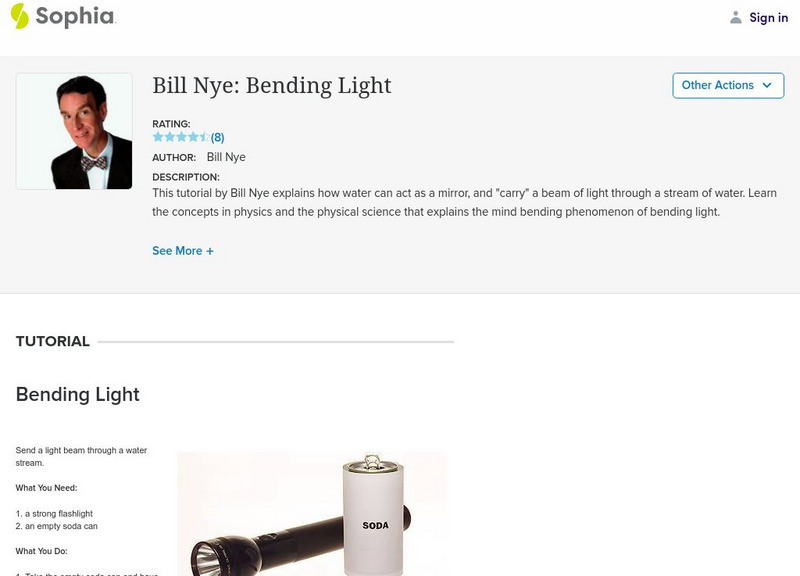
Task: Click the Sign in link
Action: 769,17
